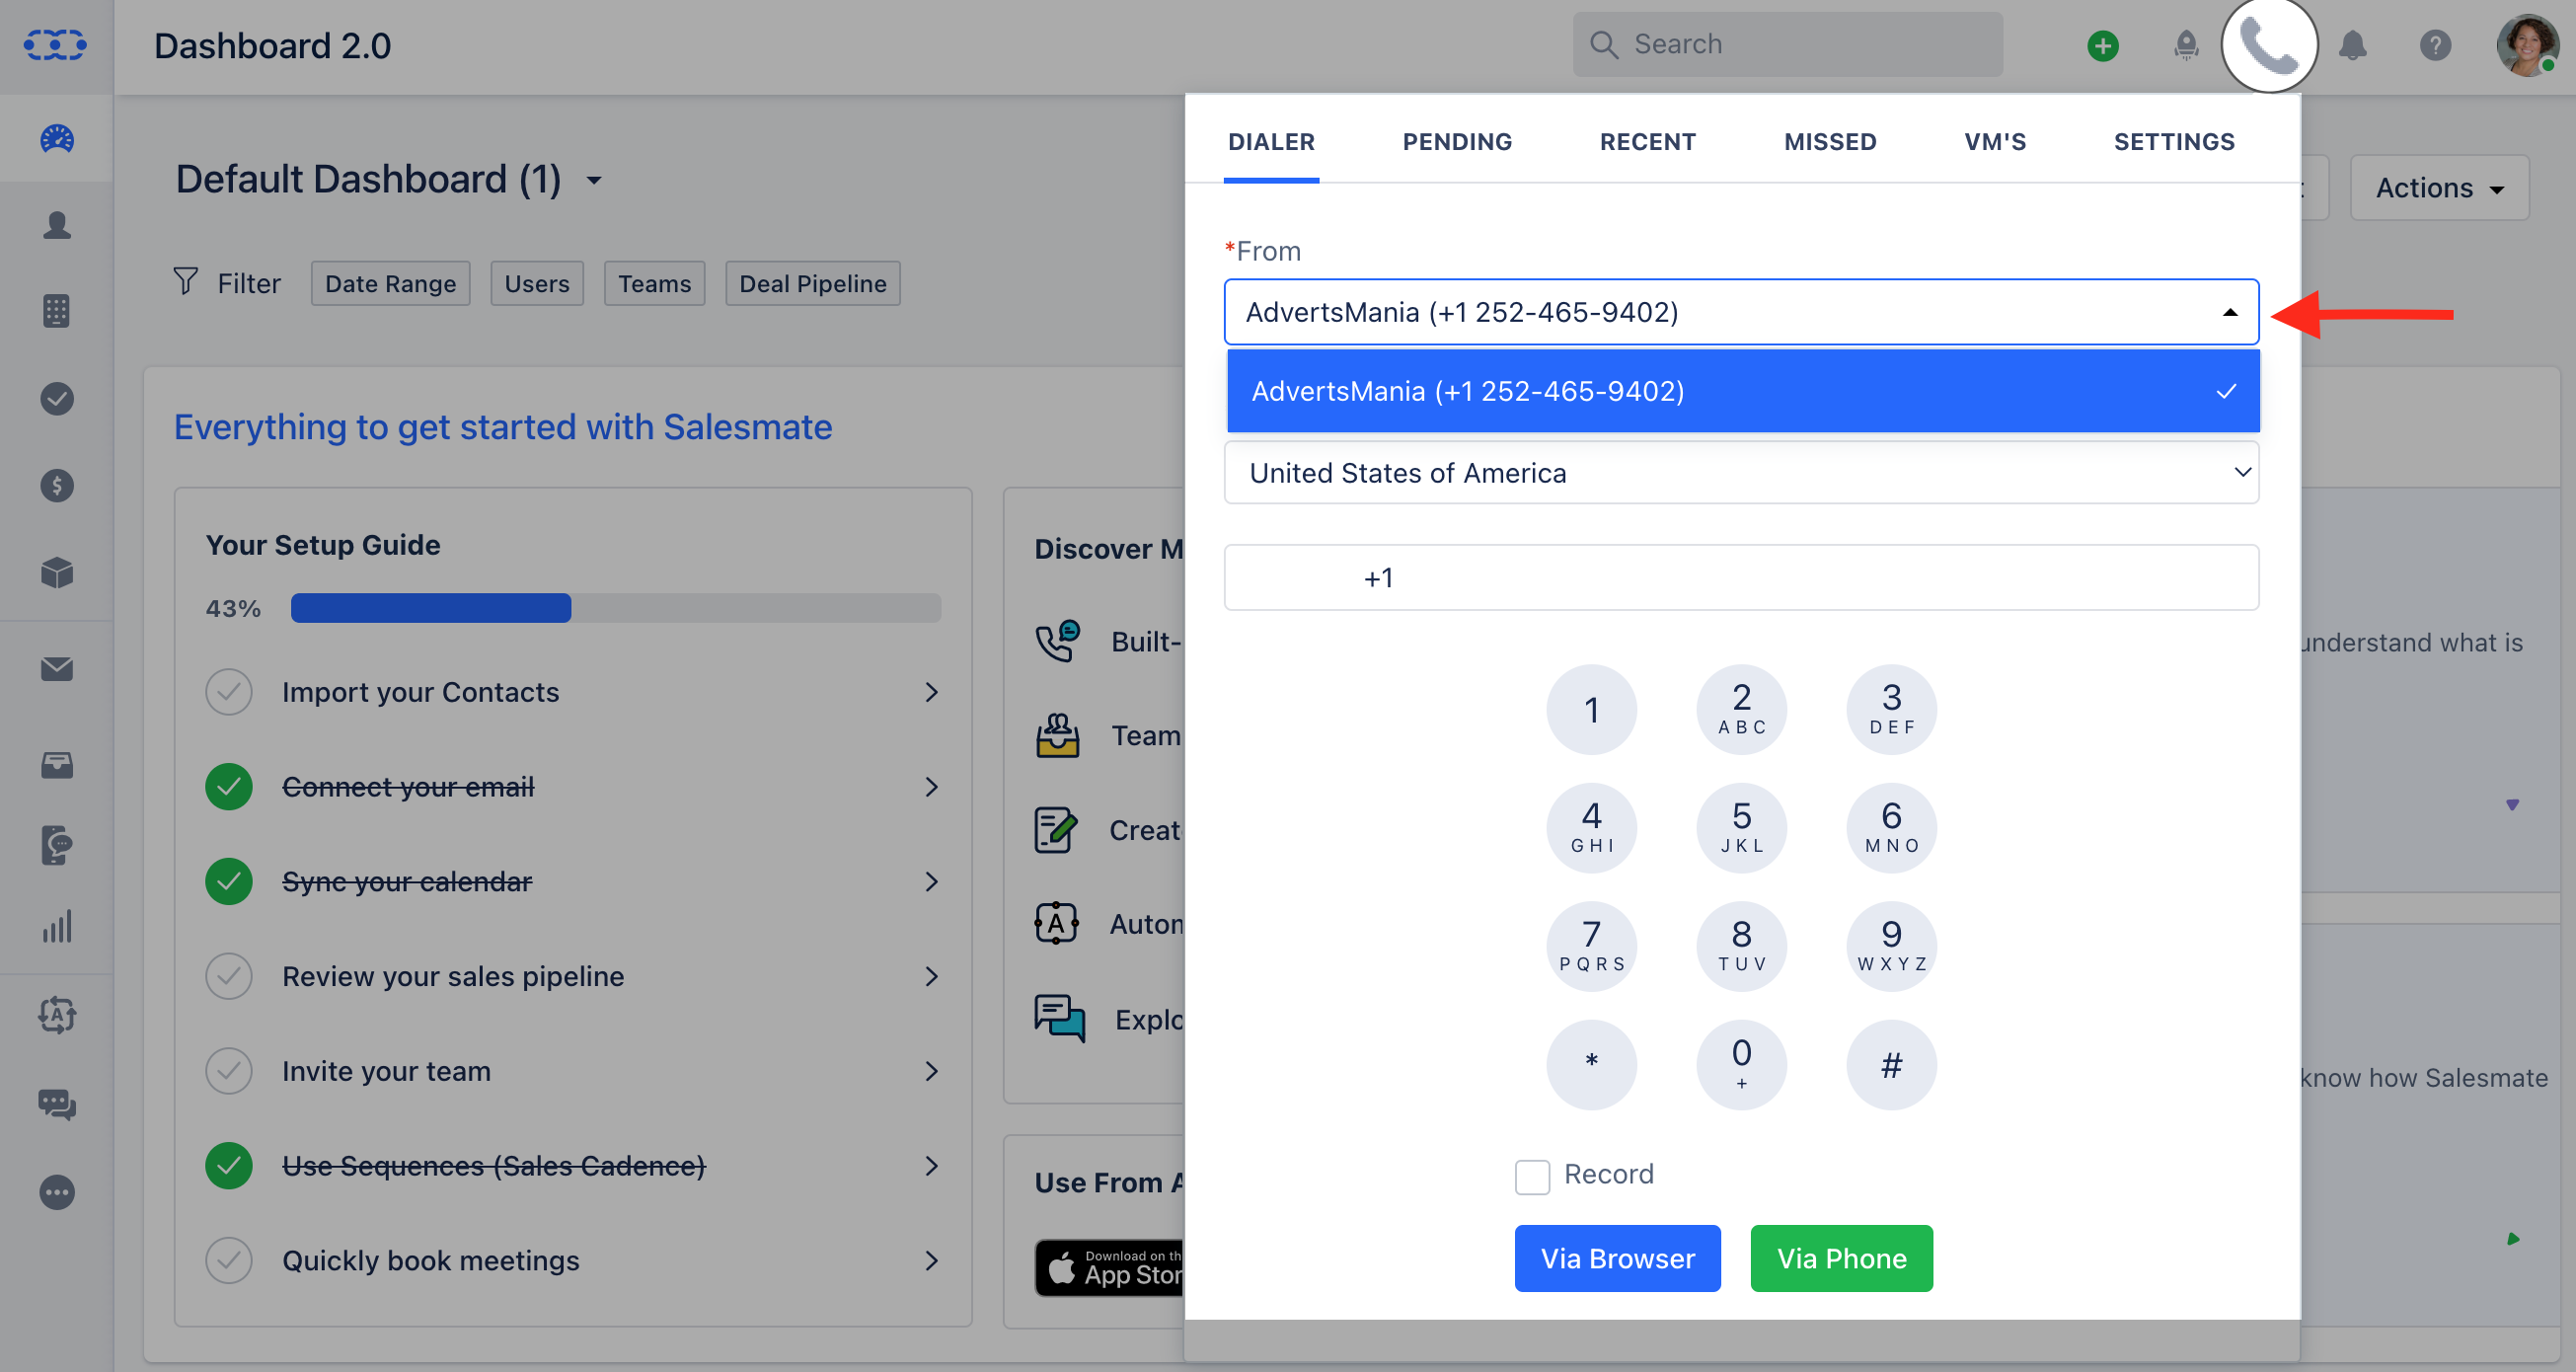The width and height of the screenshot is (2576, 1372).
Task: Click the Deal Pipeline filter button
Action: (x=812, y=283)
